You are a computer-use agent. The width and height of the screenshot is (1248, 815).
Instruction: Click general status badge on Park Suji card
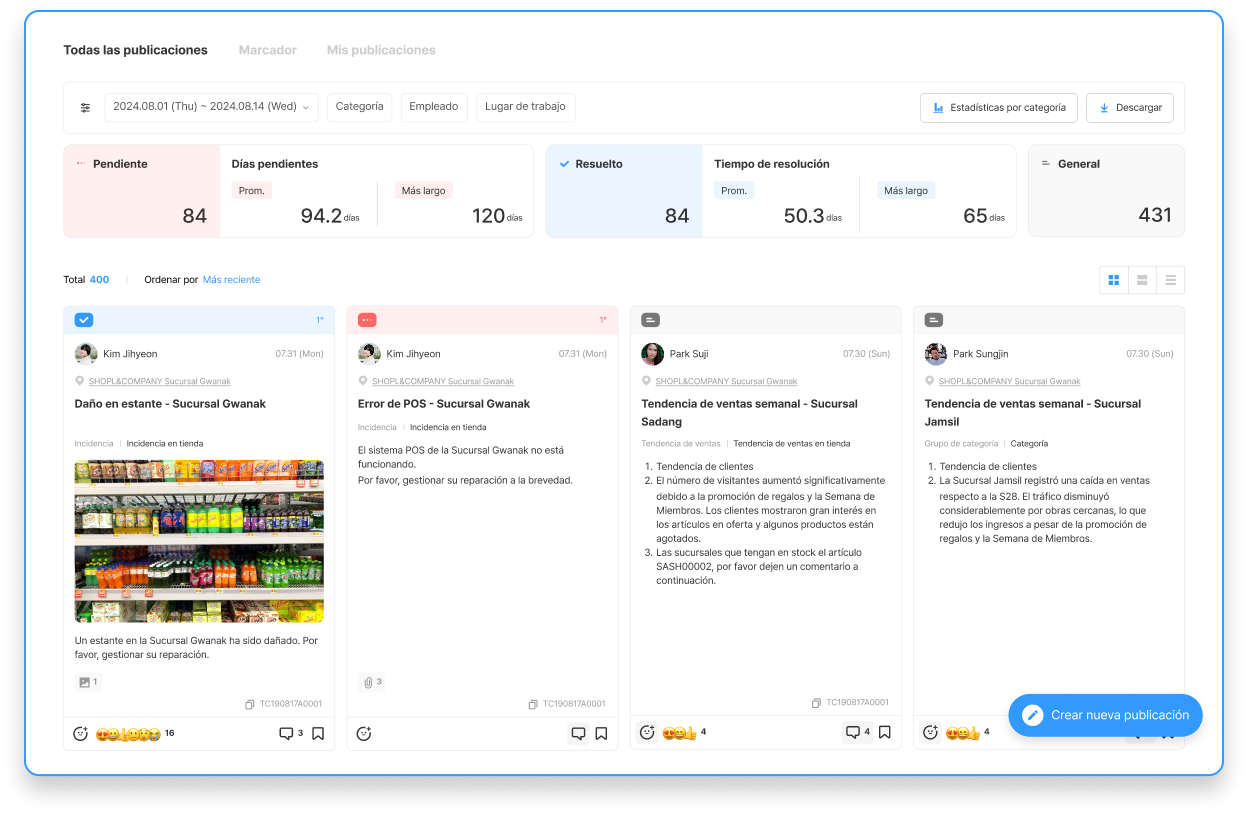651,320
